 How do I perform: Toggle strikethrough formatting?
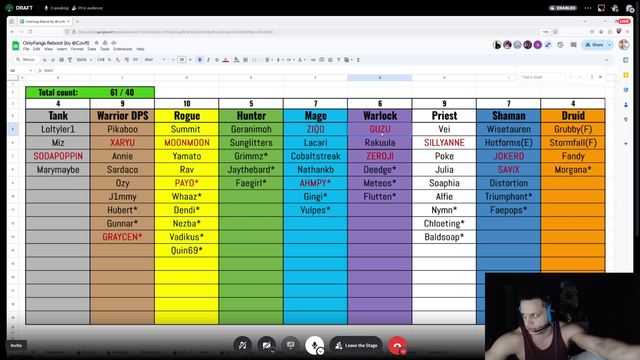click(x=217, y=60)
